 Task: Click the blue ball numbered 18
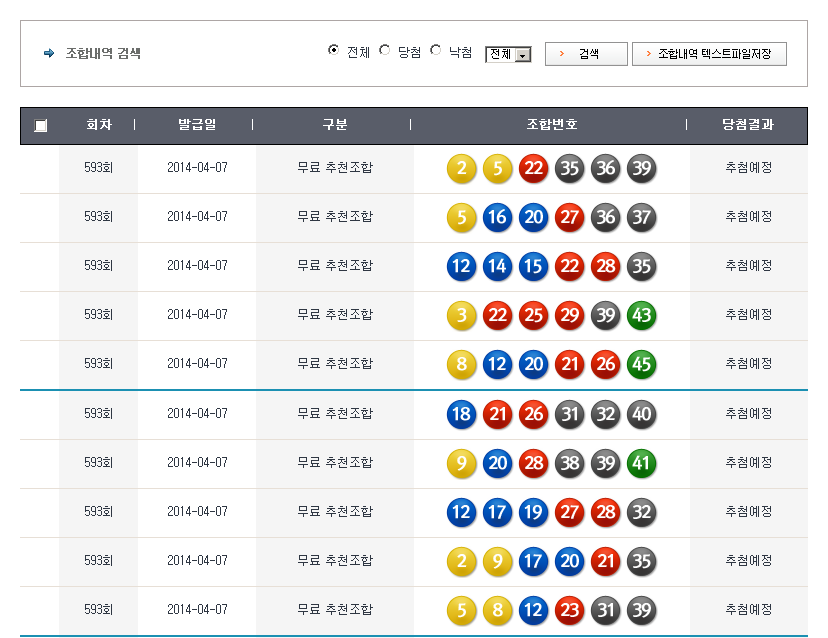(x=461, y=413)
